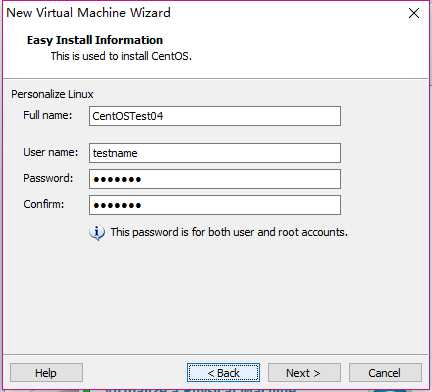Screen dimensions: 432x392
Task: Click the Personalize Linux group label
Action: (x=52, y=94)
